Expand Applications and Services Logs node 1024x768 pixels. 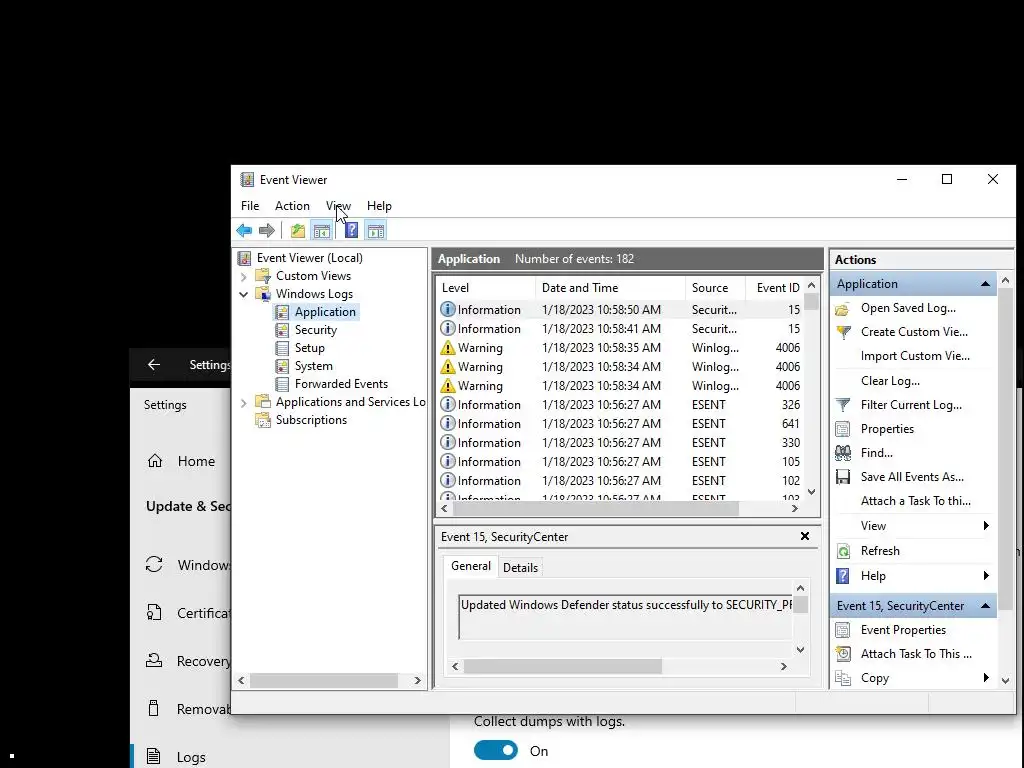pos(244,403)
